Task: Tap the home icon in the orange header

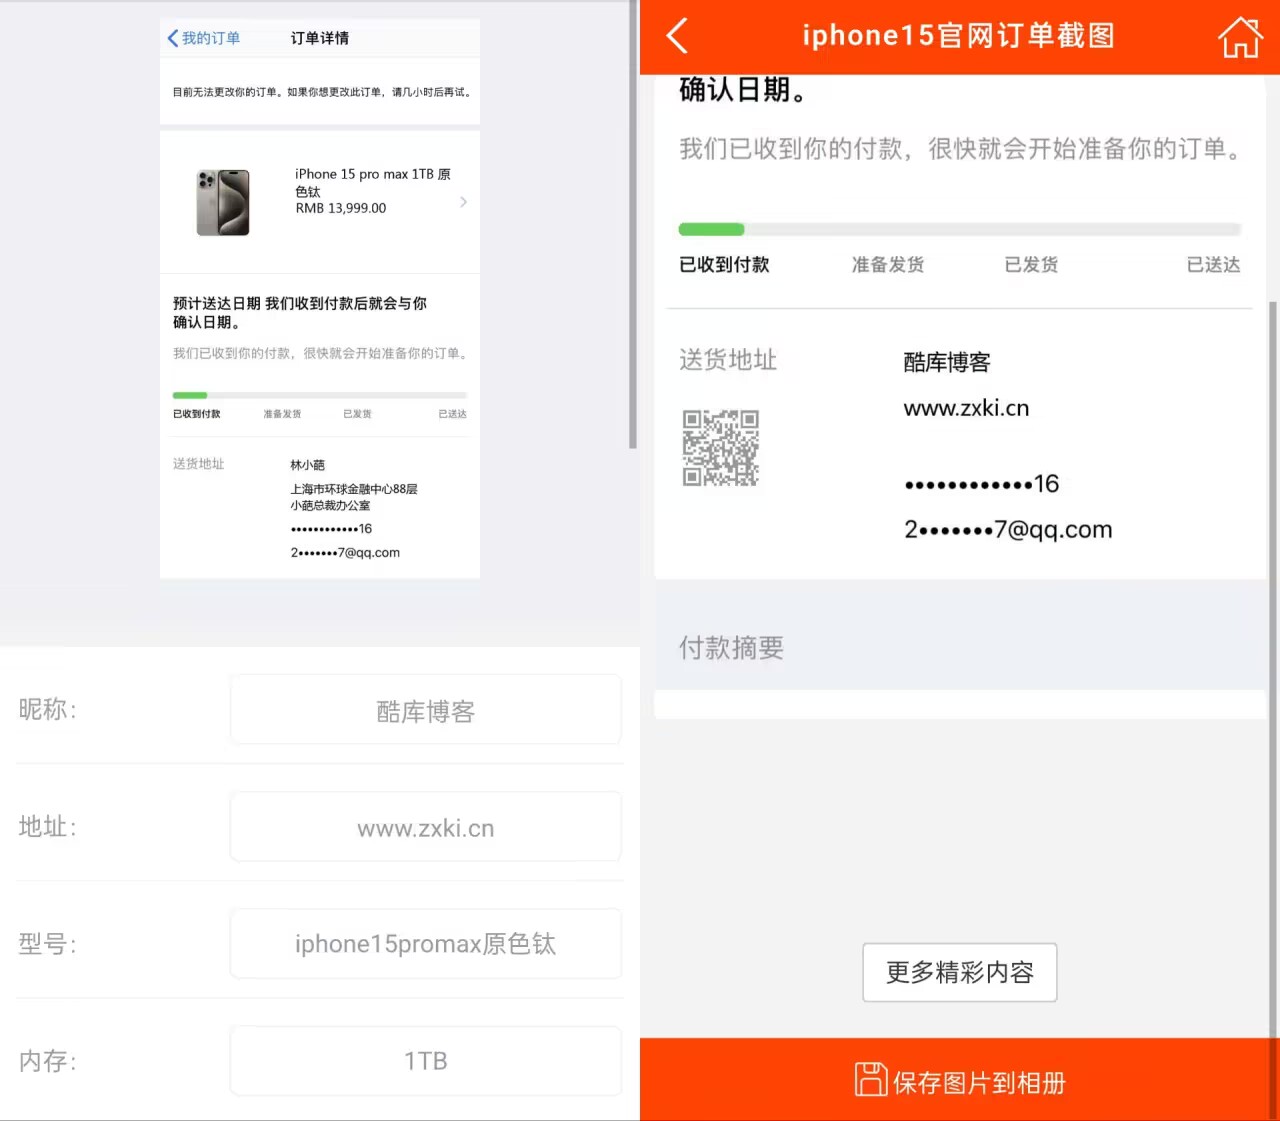Action: (1240, 36)
